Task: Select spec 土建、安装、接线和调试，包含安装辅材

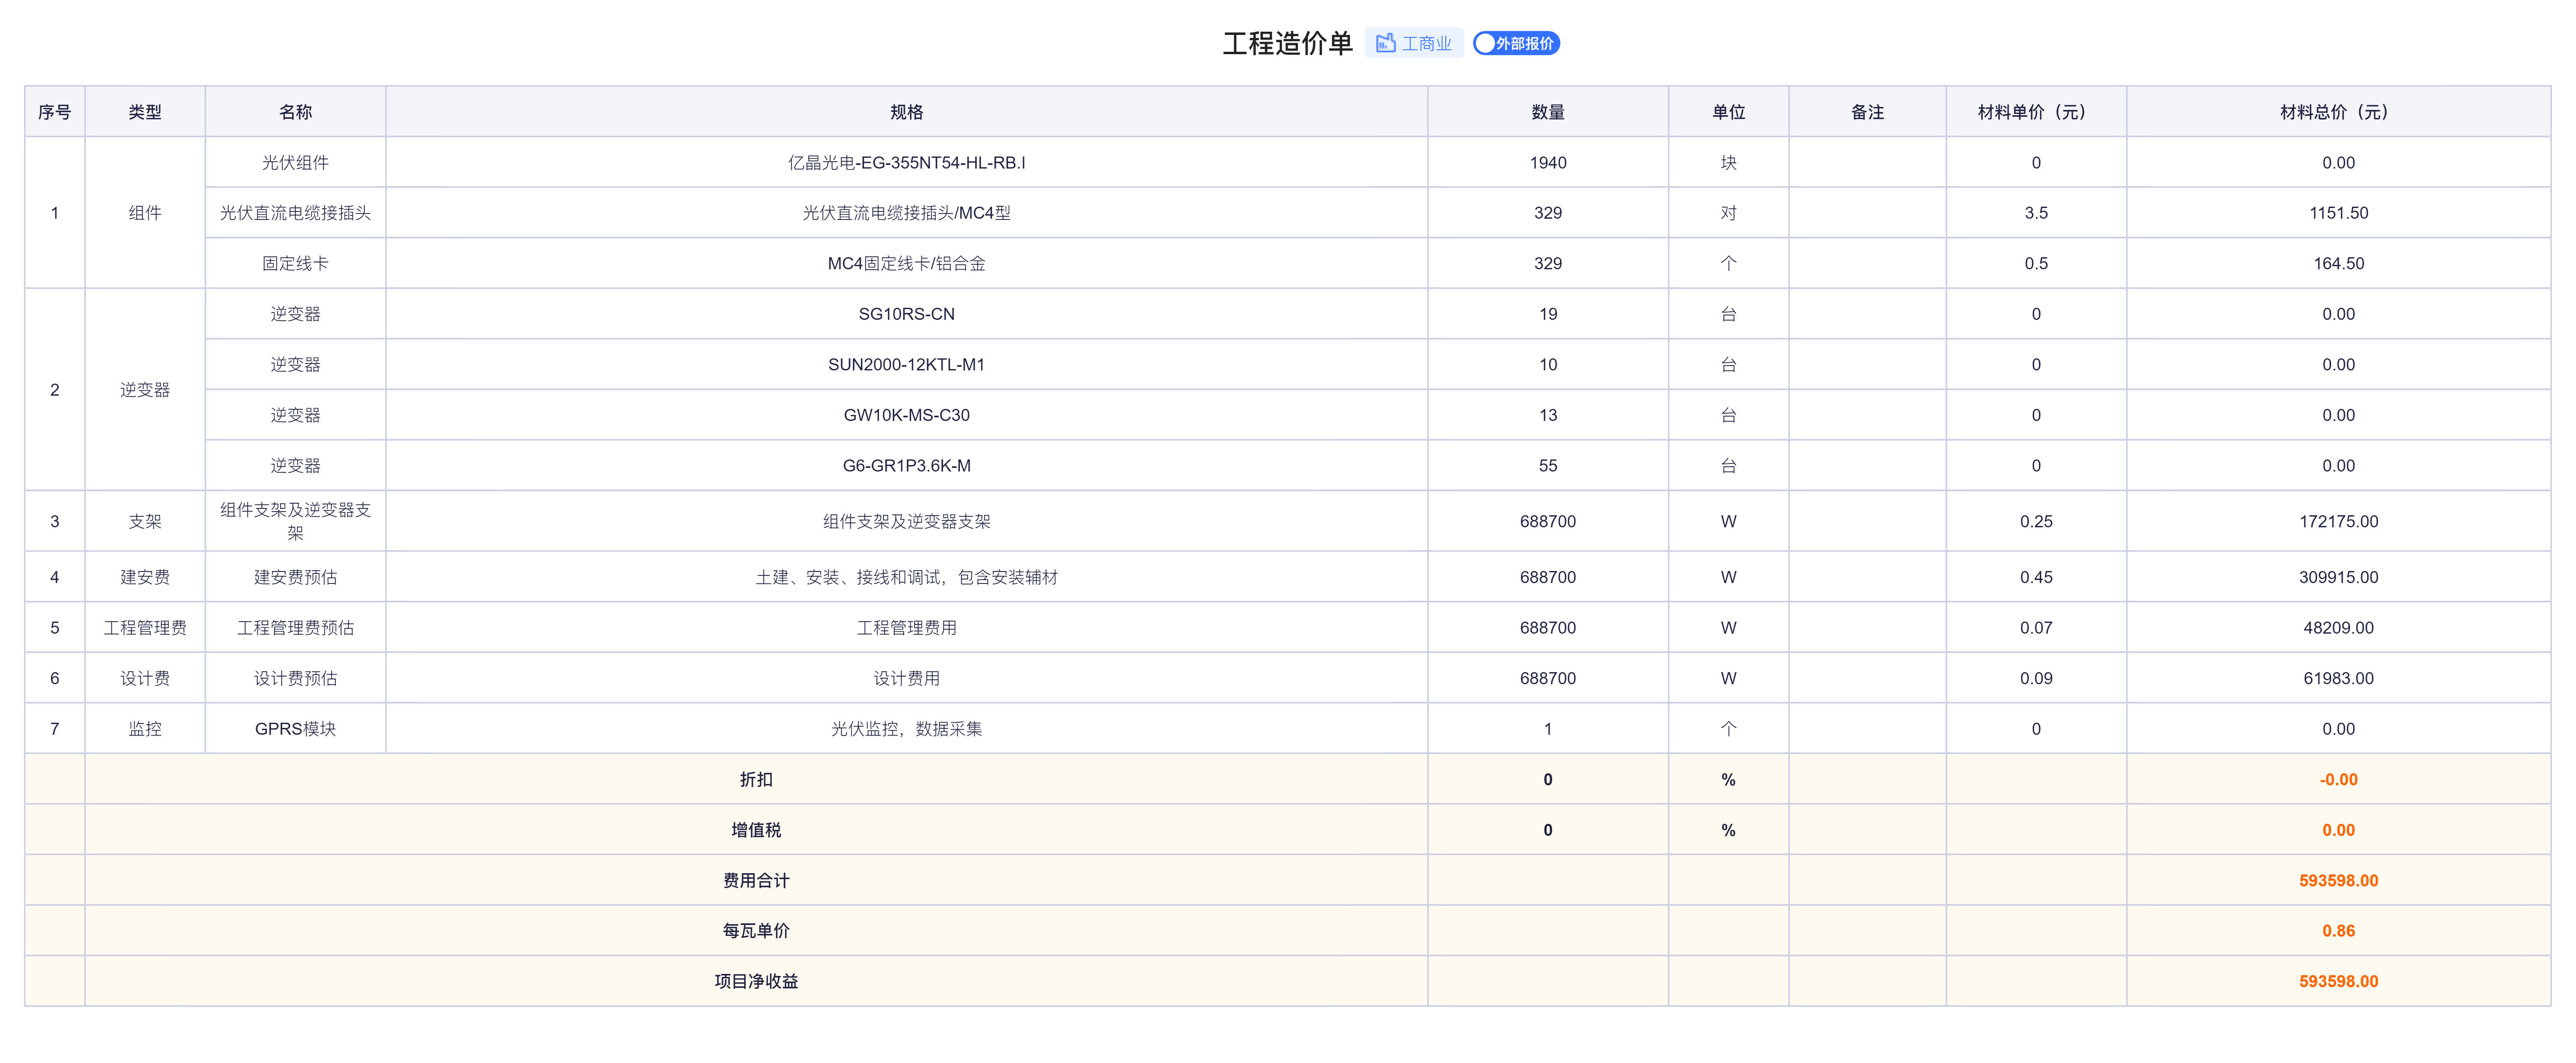Action: 906,577
